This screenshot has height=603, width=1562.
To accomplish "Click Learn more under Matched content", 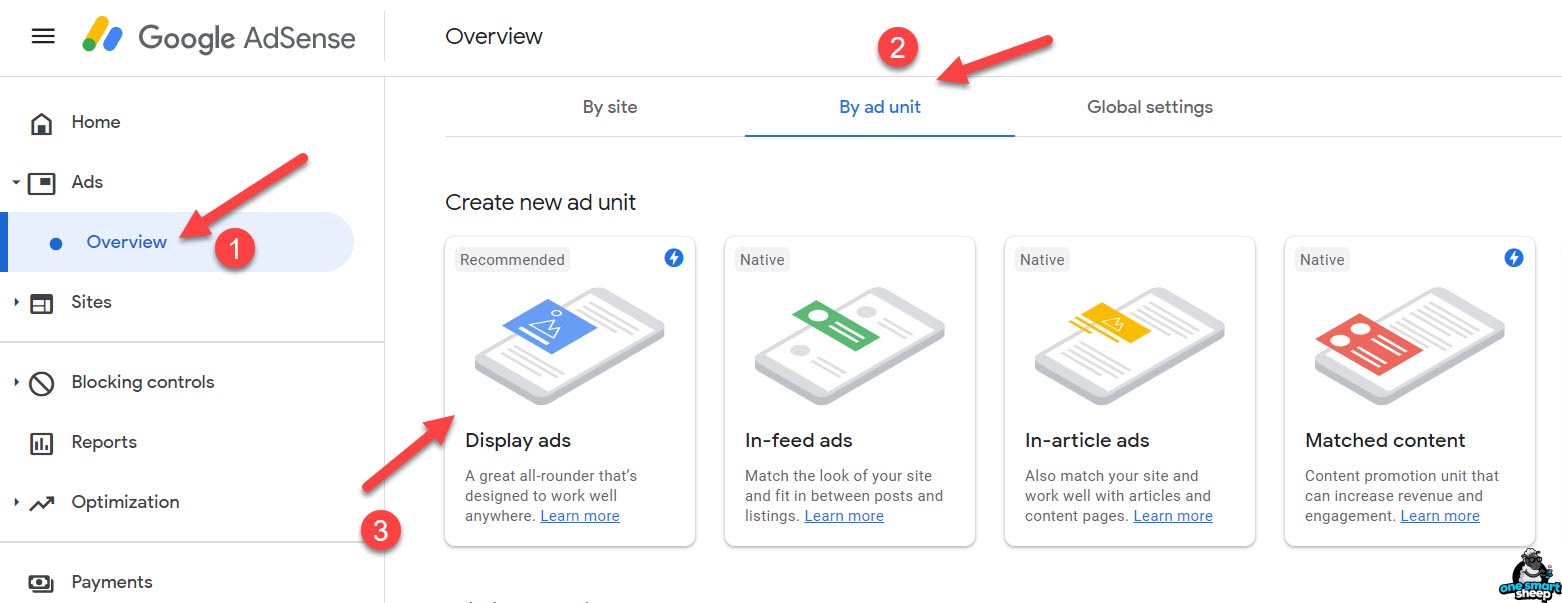I will pos(1440,516).
